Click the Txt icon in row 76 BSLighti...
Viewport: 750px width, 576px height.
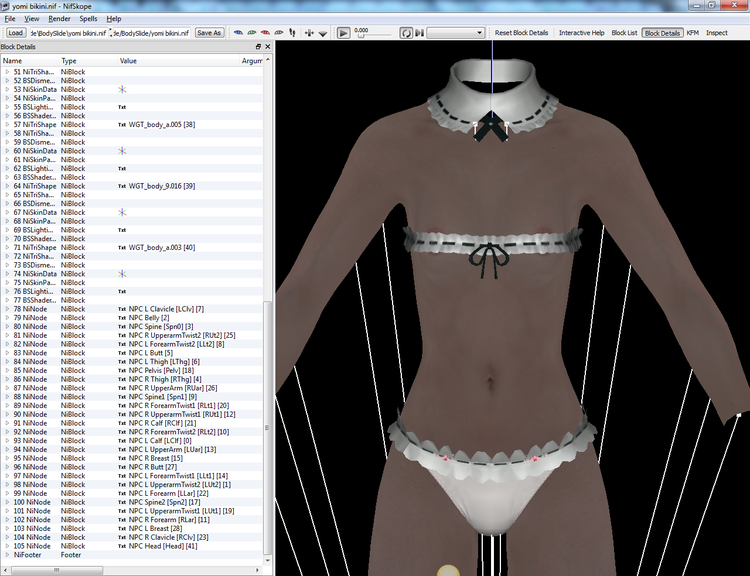[x=122, y=291]
